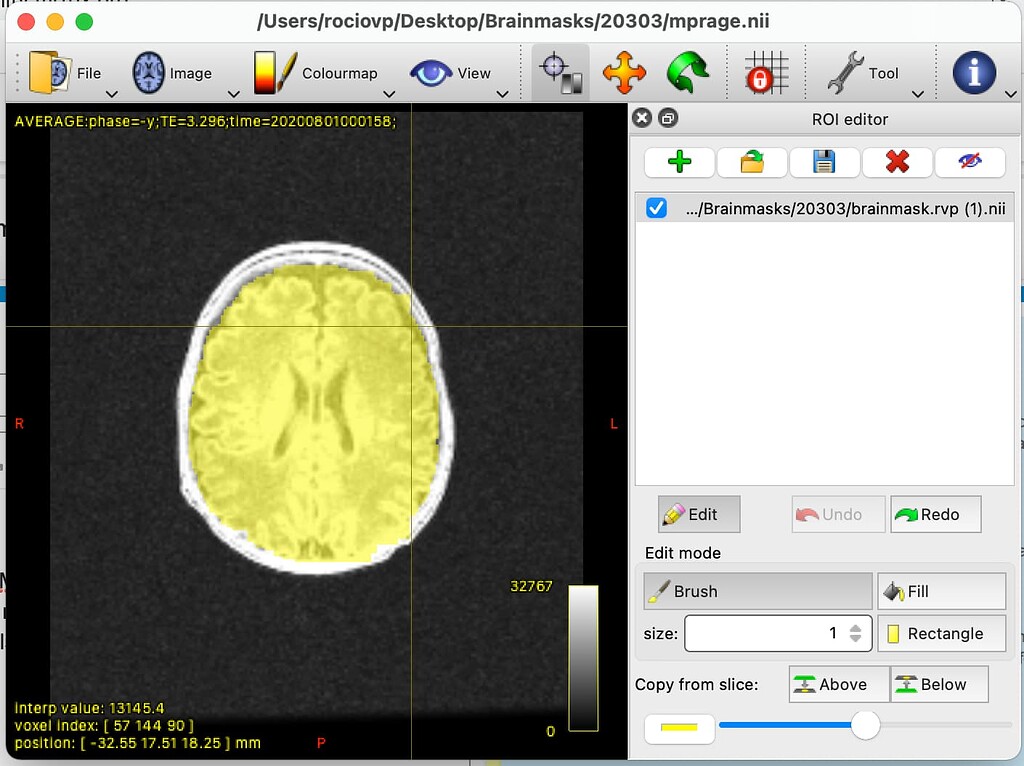This screenshot has width=1024, height=766.
Task: Click the voxel index readout text
Action: pos(104,726)
